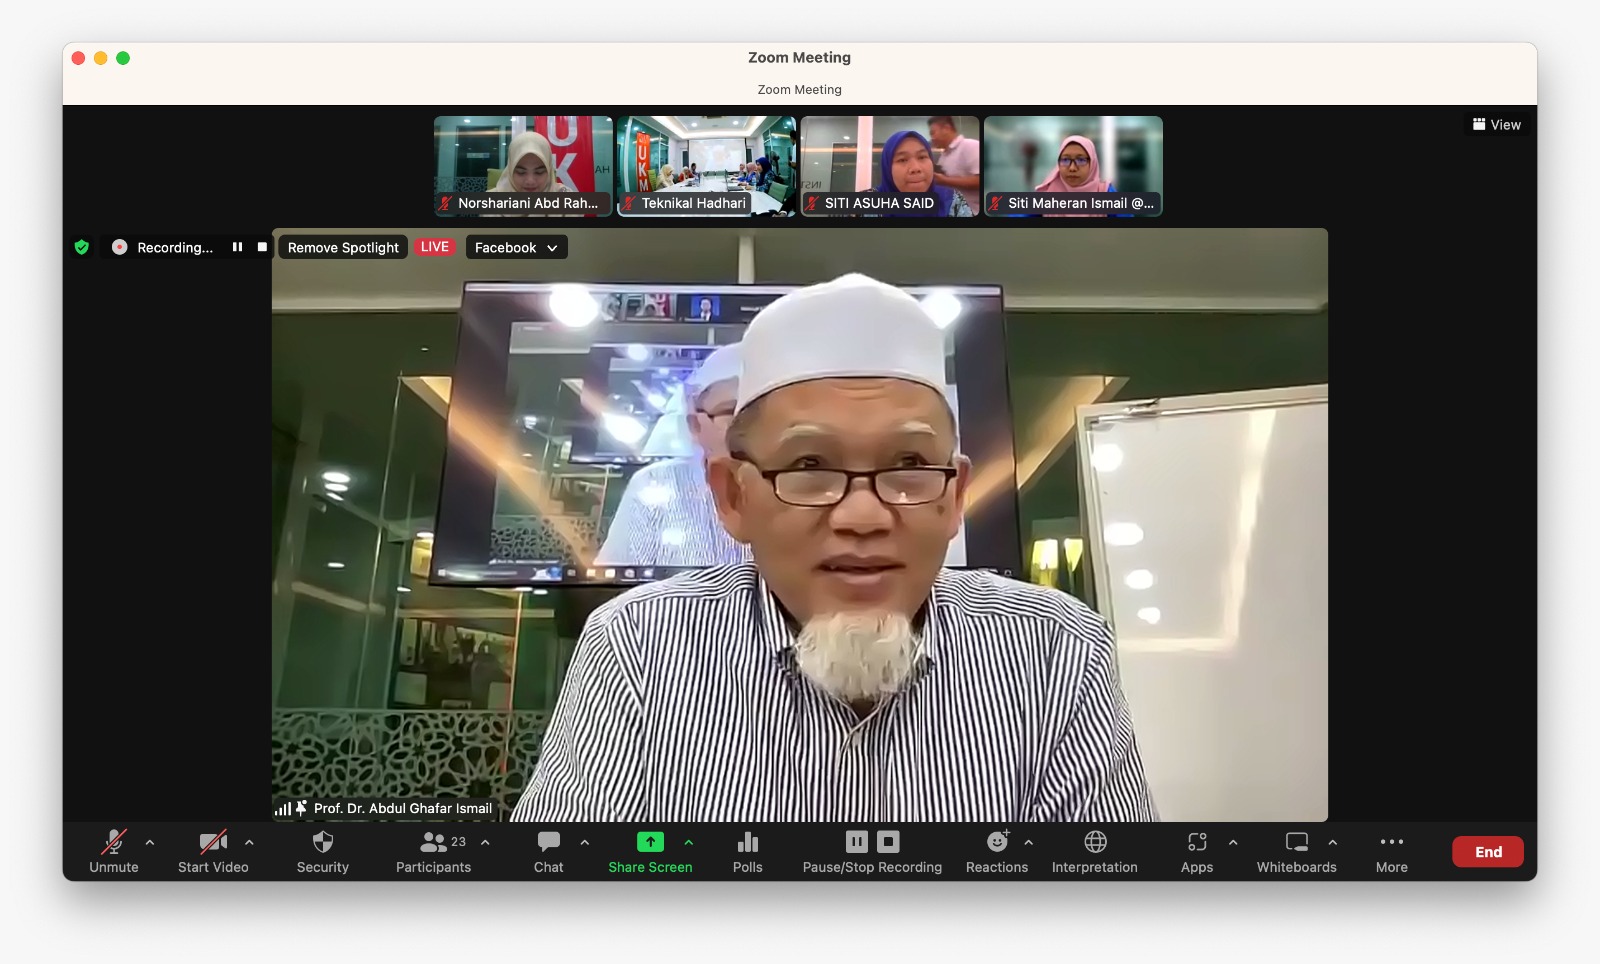Expand the Share Screen options arrow
1600x964 pixels.
click(x=689, y=842)
